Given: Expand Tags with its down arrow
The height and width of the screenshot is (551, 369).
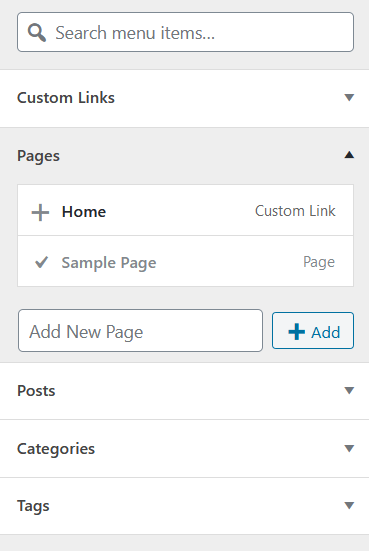Looking at the screenshot, I should [349, 505].
